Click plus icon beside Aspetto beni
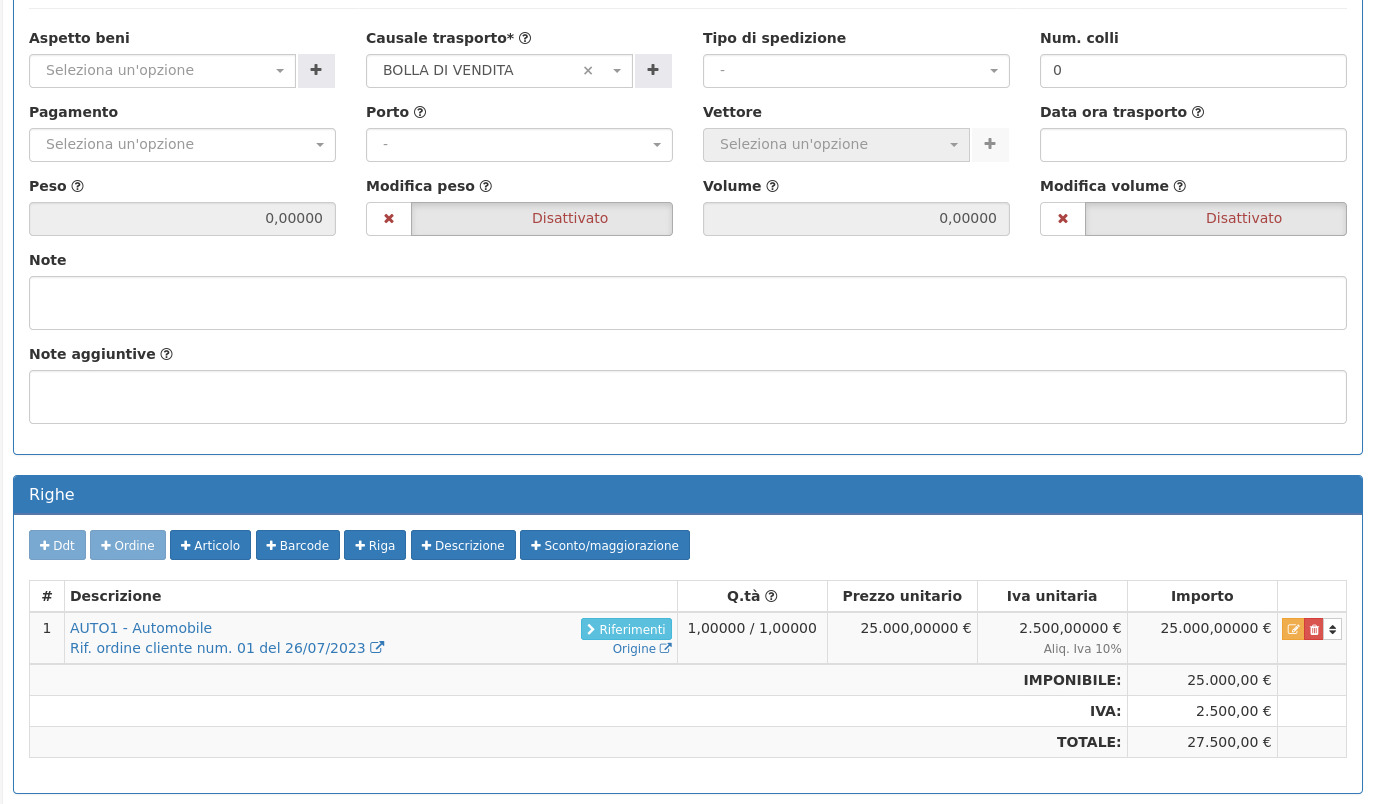The image size is (1373, 804). (x=316, y=71)
